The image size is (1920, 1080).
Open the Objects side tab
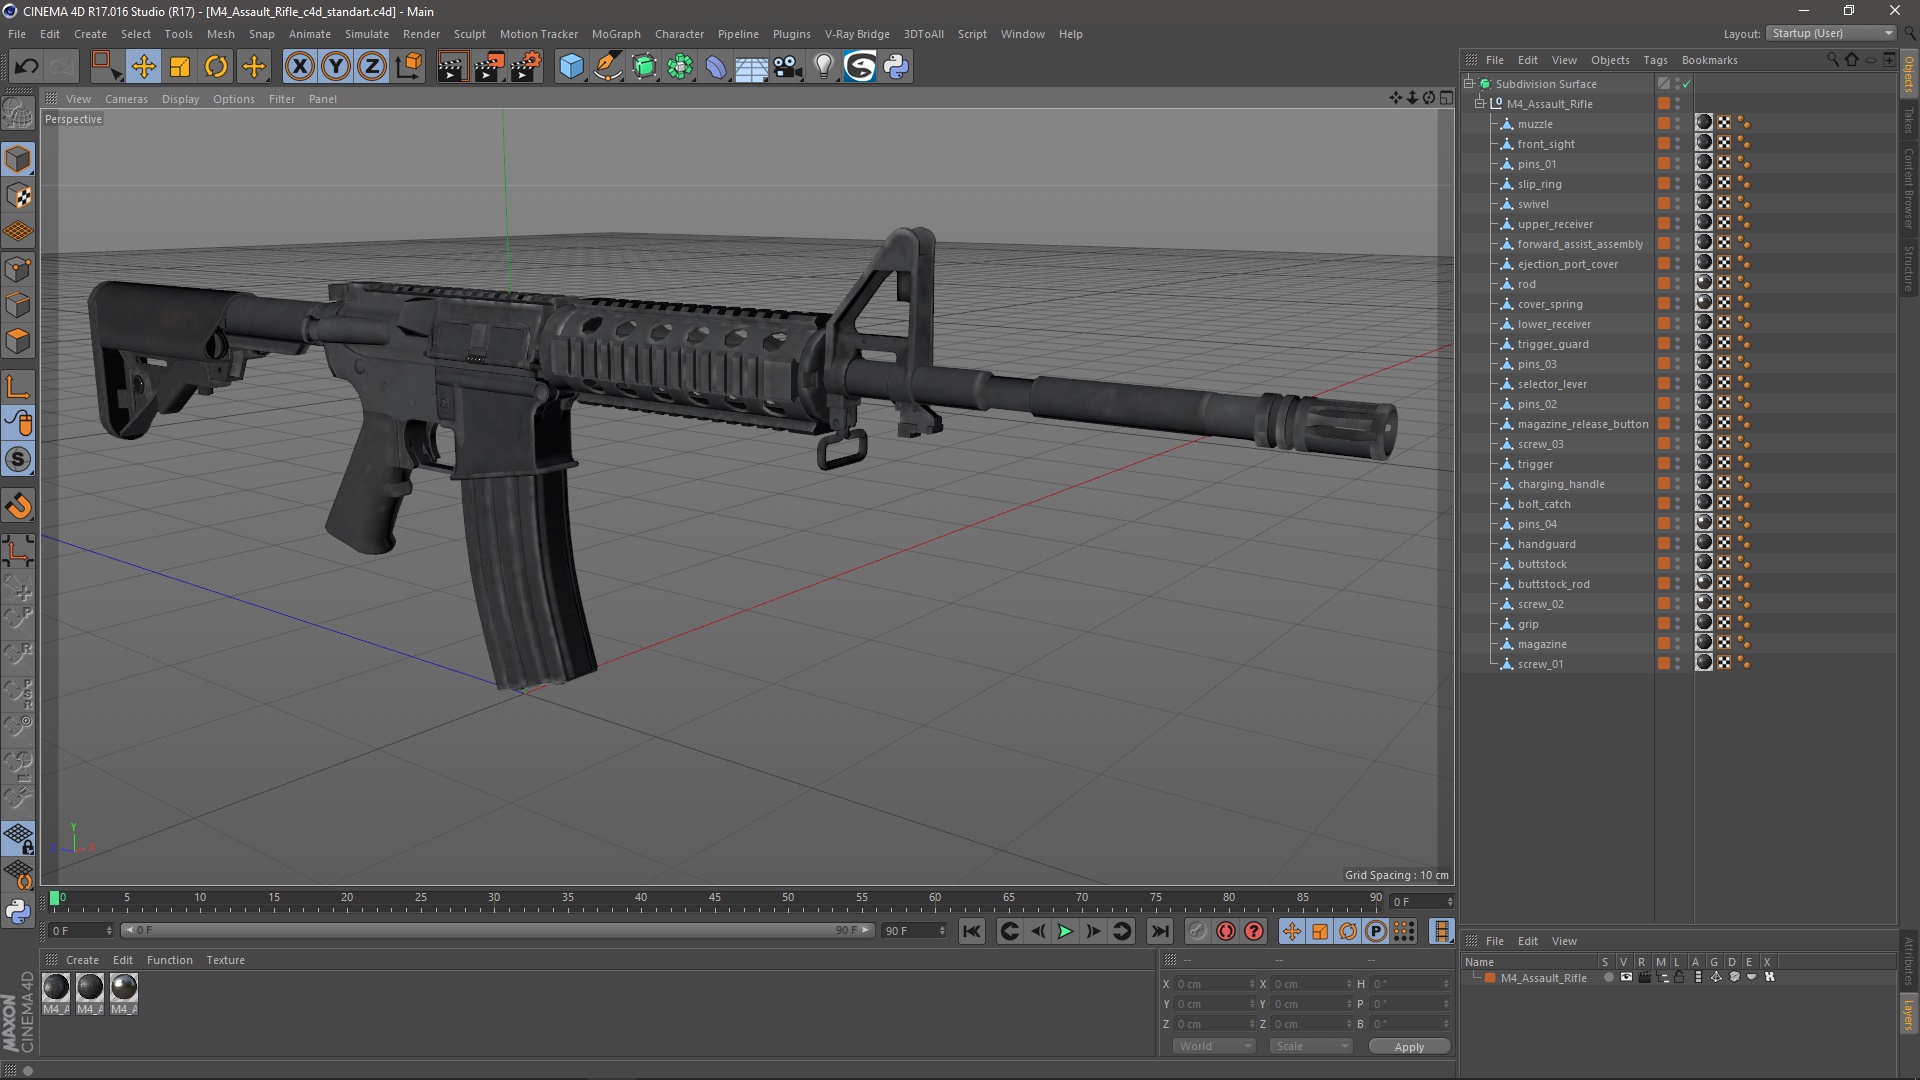point(1909,74)
